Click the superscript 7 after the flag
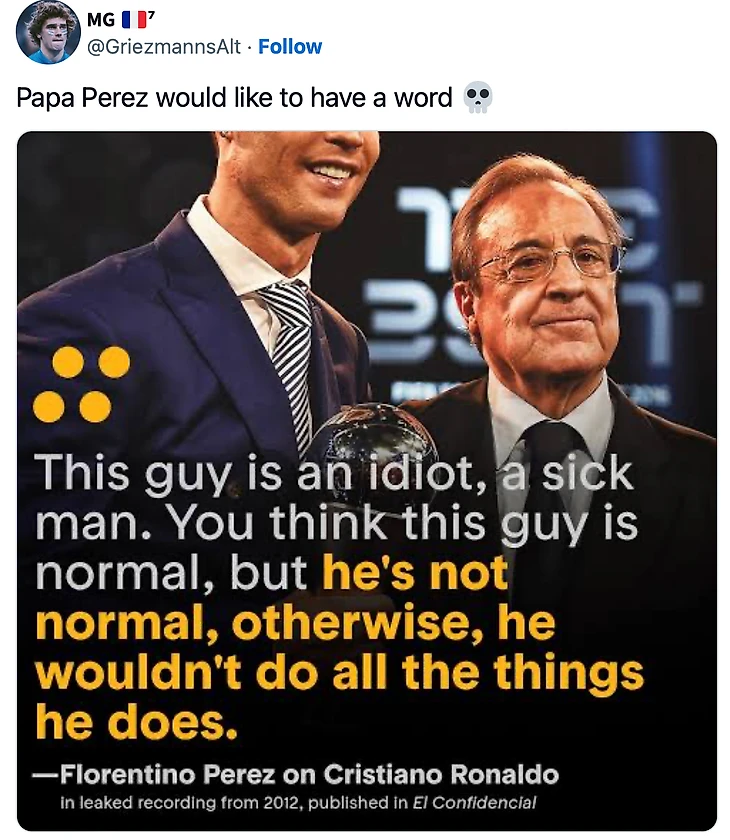Image resolution: width=730 pixels, height=840 pixels. coord(151,13)
